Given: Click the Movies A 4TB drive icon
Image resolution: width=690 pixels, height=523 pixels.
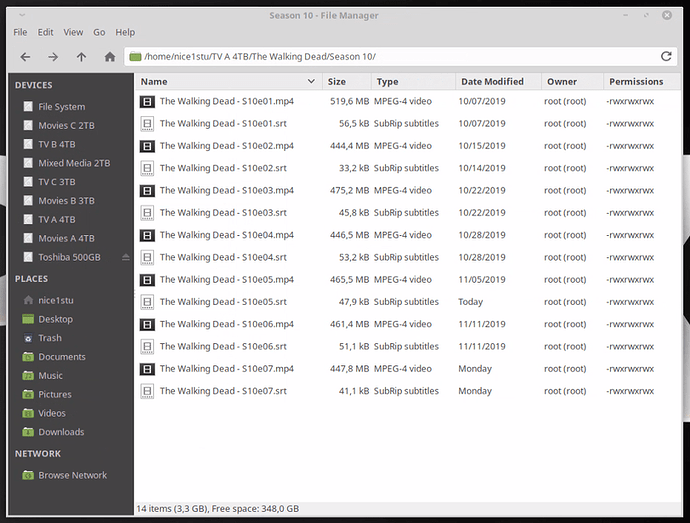Looking at the screenshot, I should [x=28, y=238].
